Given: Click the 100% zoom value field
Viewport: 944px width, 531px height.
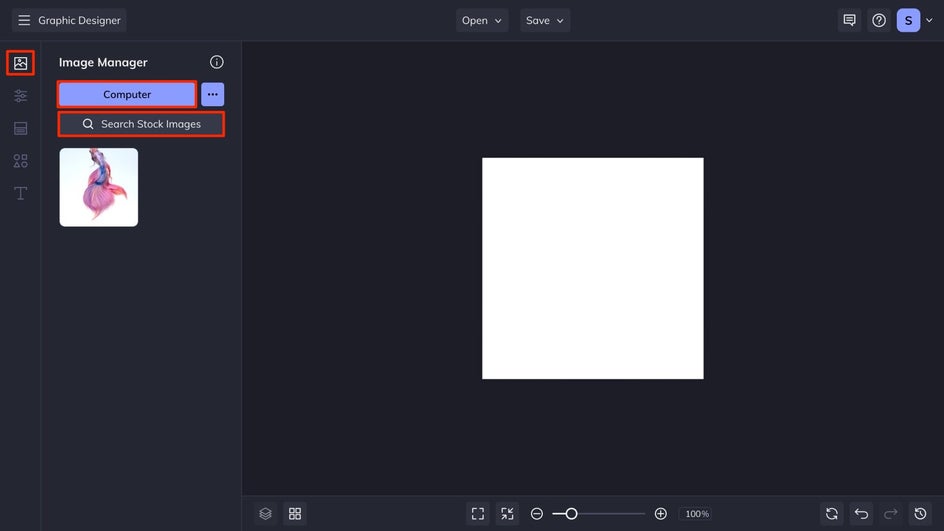Looking at the screenshot, I should (x=697, y=514).
